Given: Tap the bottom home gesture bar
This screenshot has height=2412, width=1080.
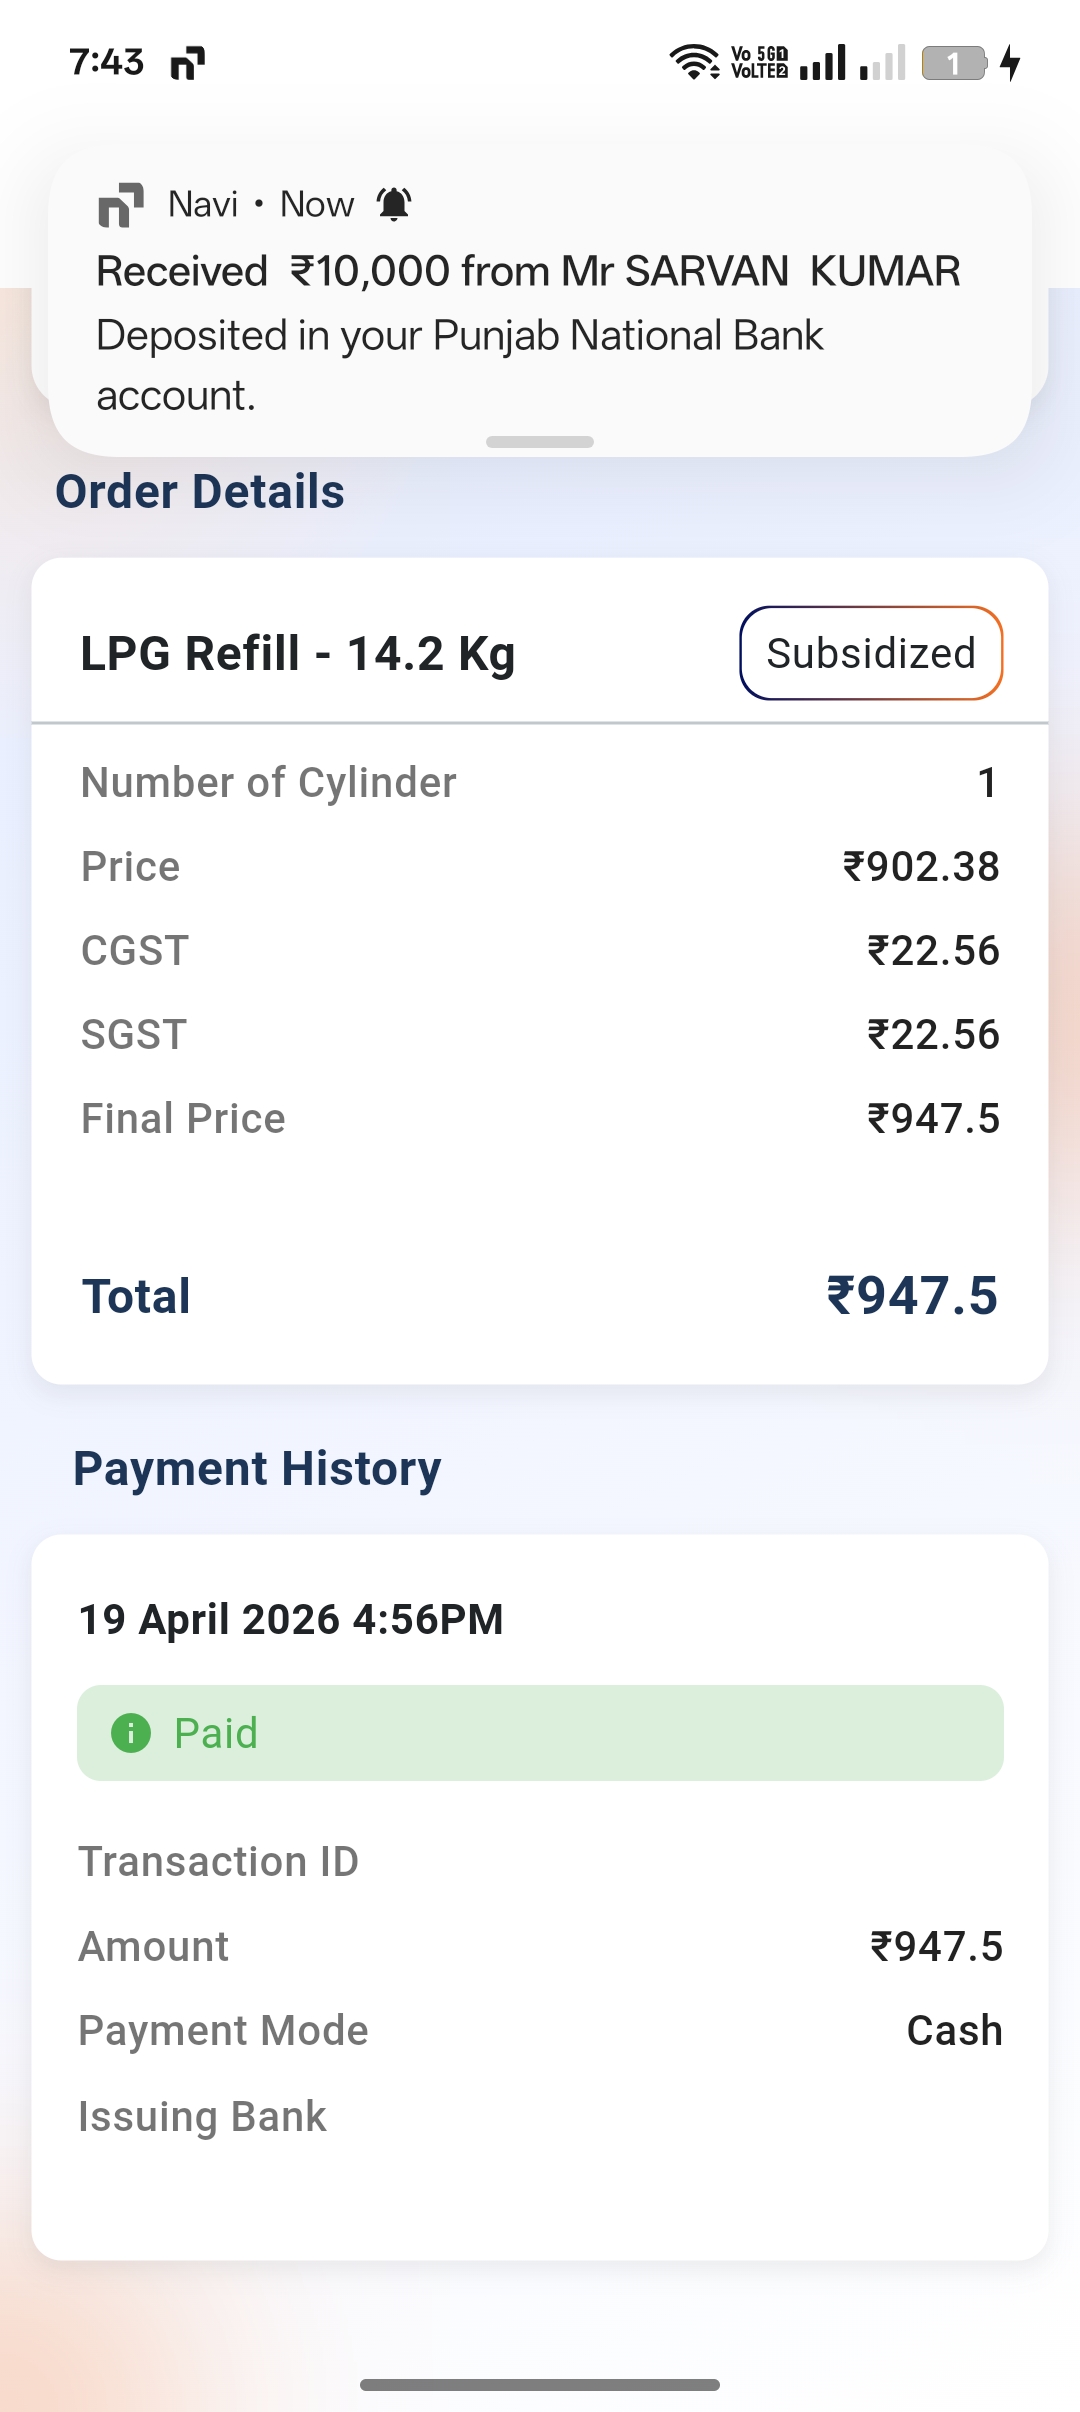Looking at the screenshot, I should [x=540, y=2385].
